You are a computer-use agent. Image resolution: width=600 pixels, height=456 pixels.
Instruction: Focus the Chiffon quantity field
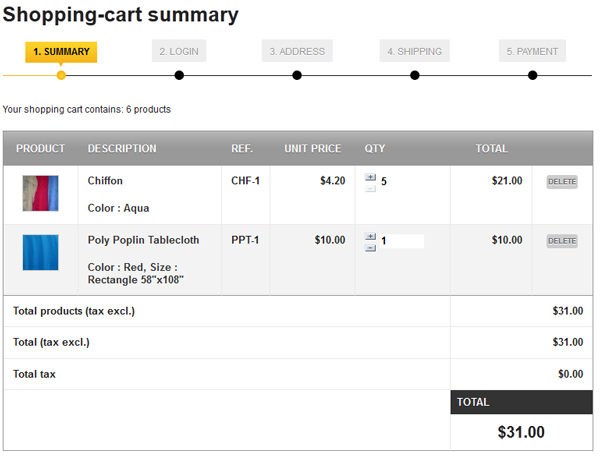coord(400,182)
